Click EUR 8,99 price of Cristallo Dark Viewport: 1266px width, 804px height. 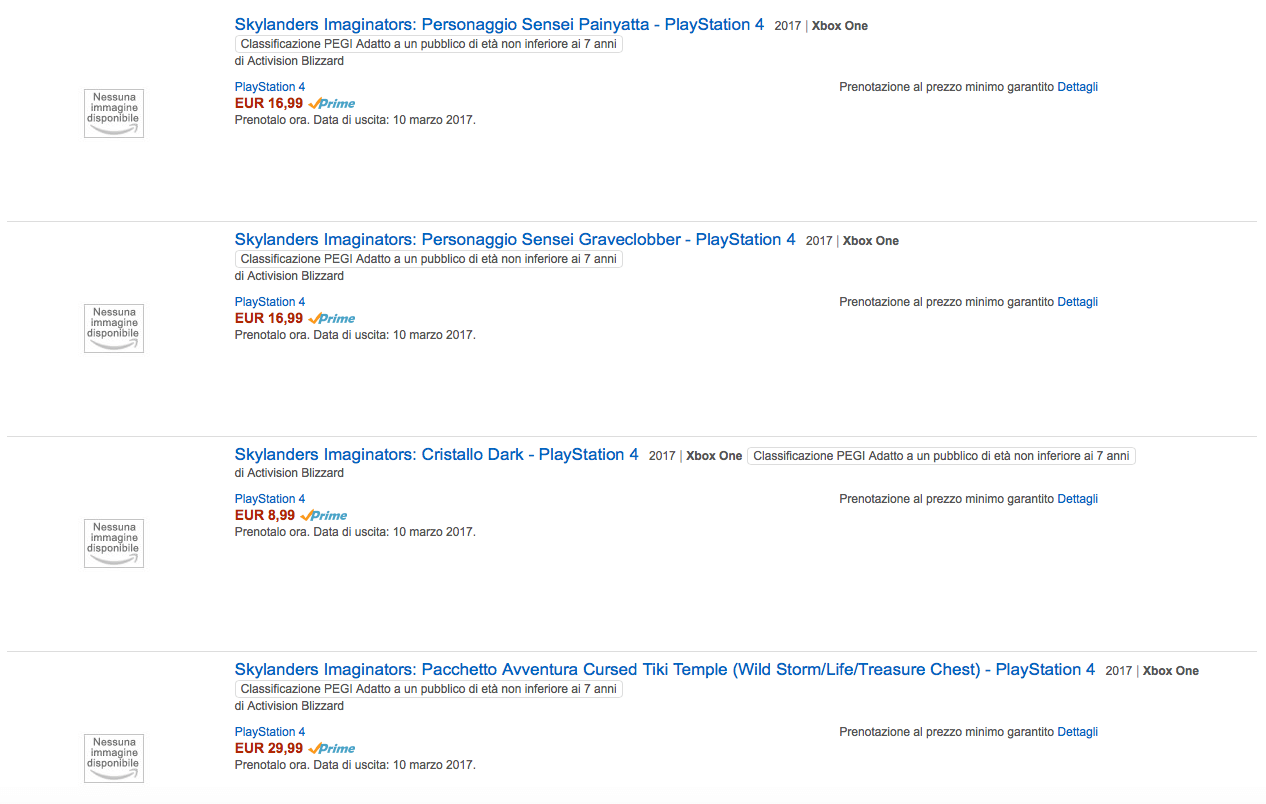265,515
